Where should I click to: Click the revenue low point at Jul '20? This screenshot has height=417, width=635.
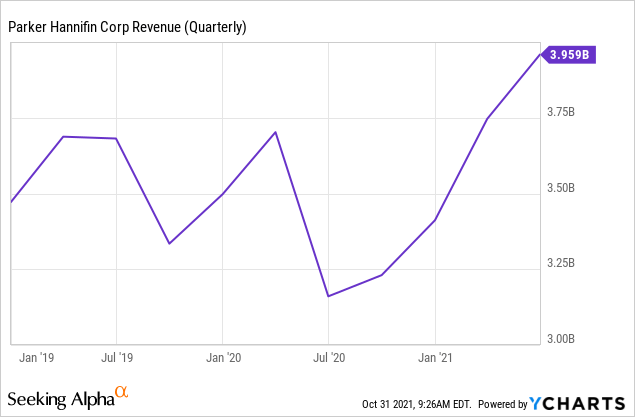pos(328,296)
